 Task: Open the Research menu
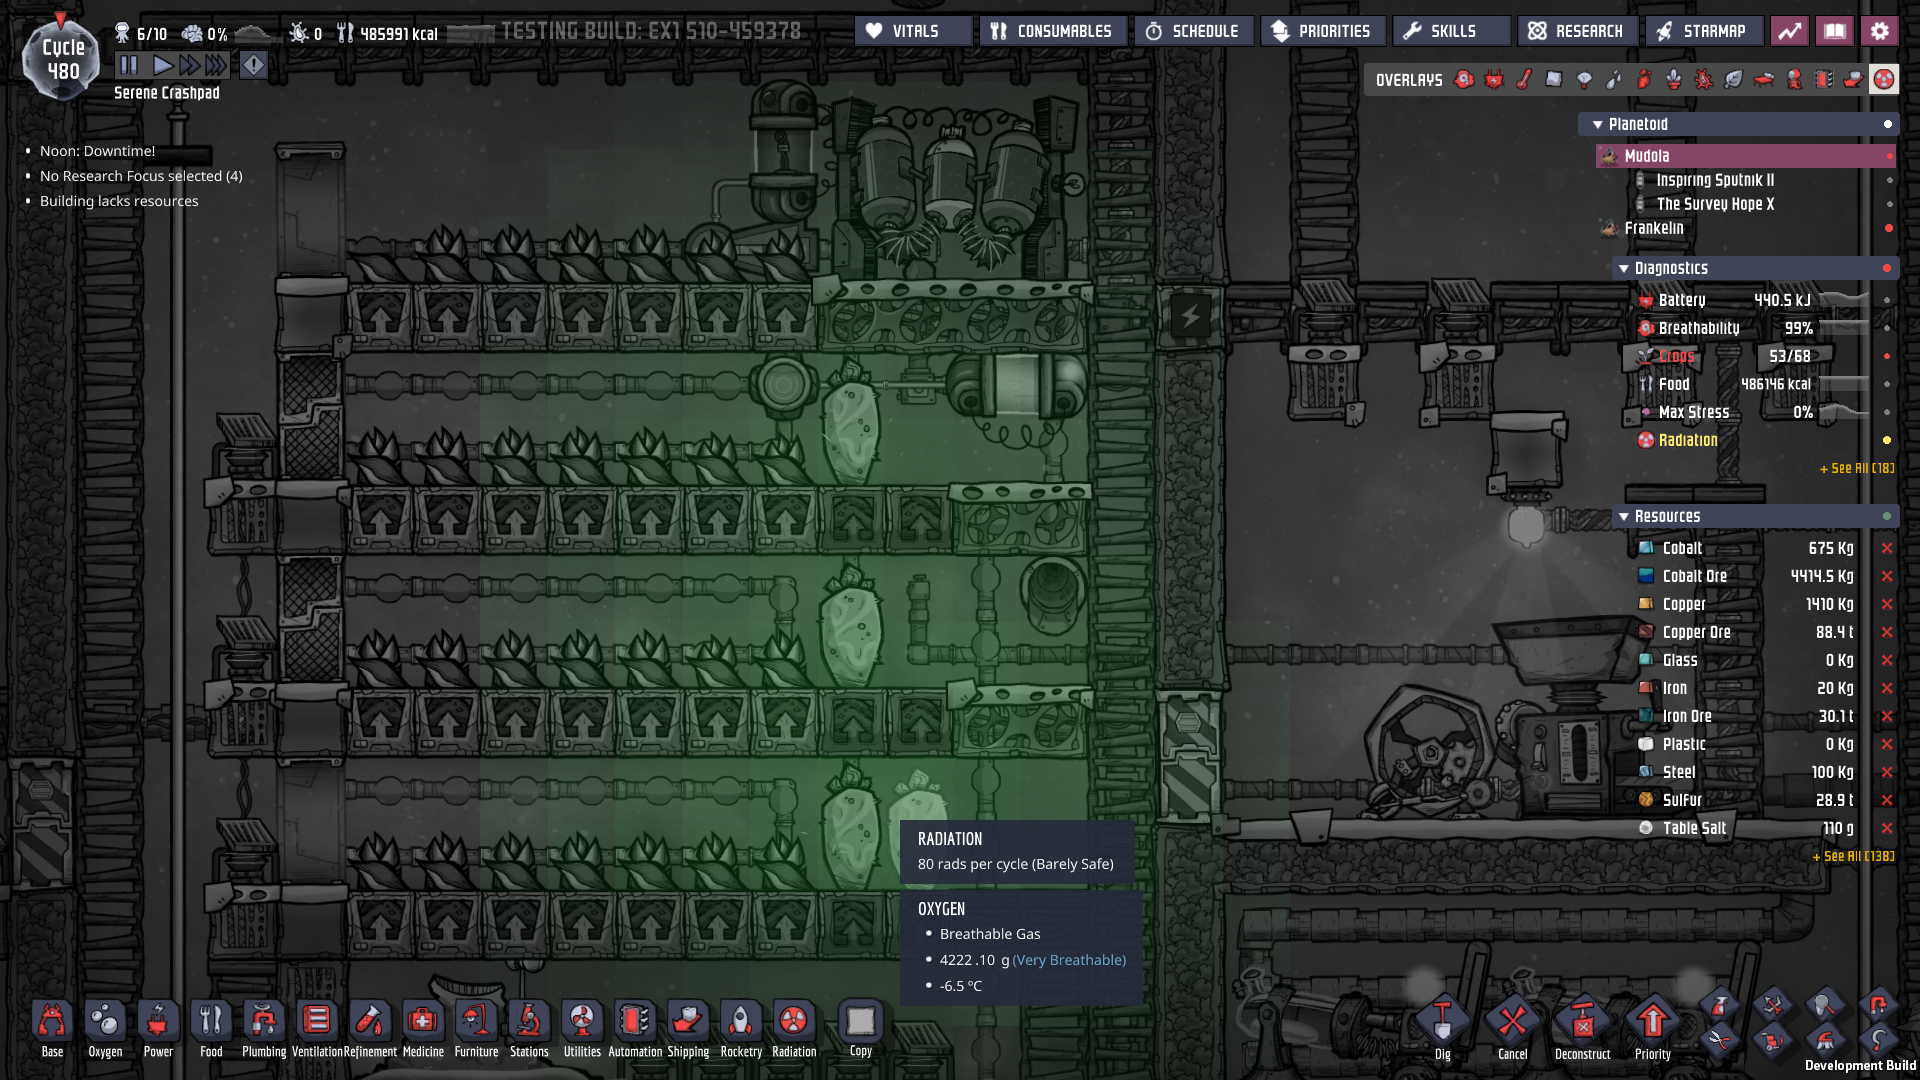[1577, 31]
